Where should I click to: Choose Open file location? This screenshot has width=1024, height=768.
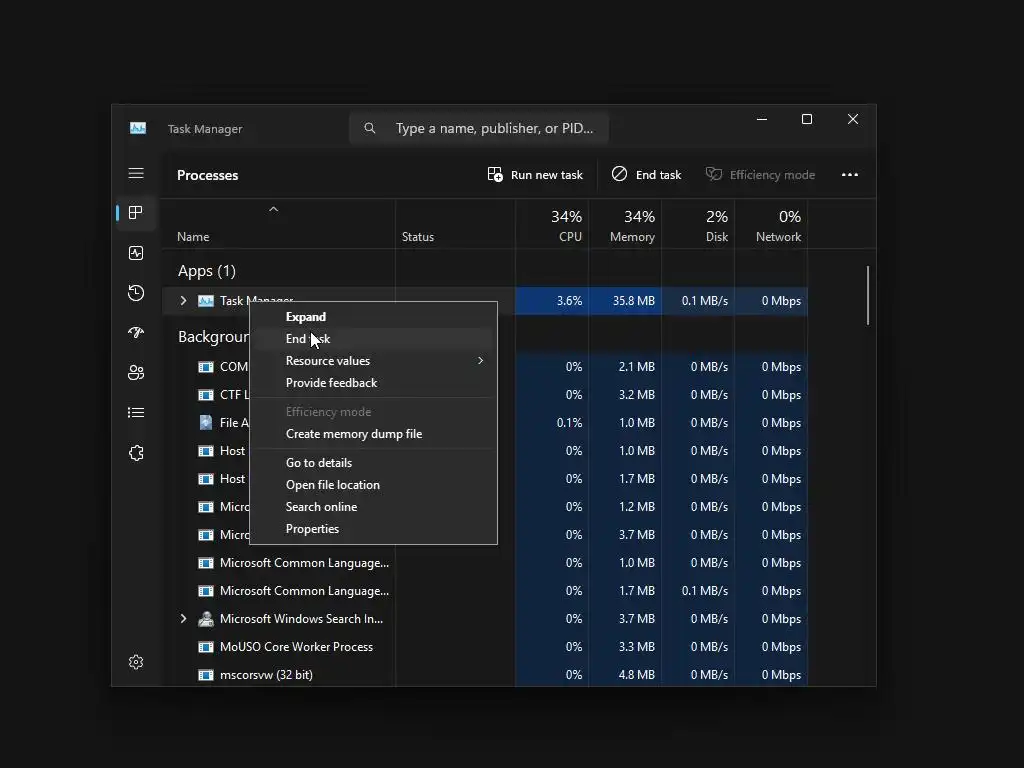pos(374,485)
